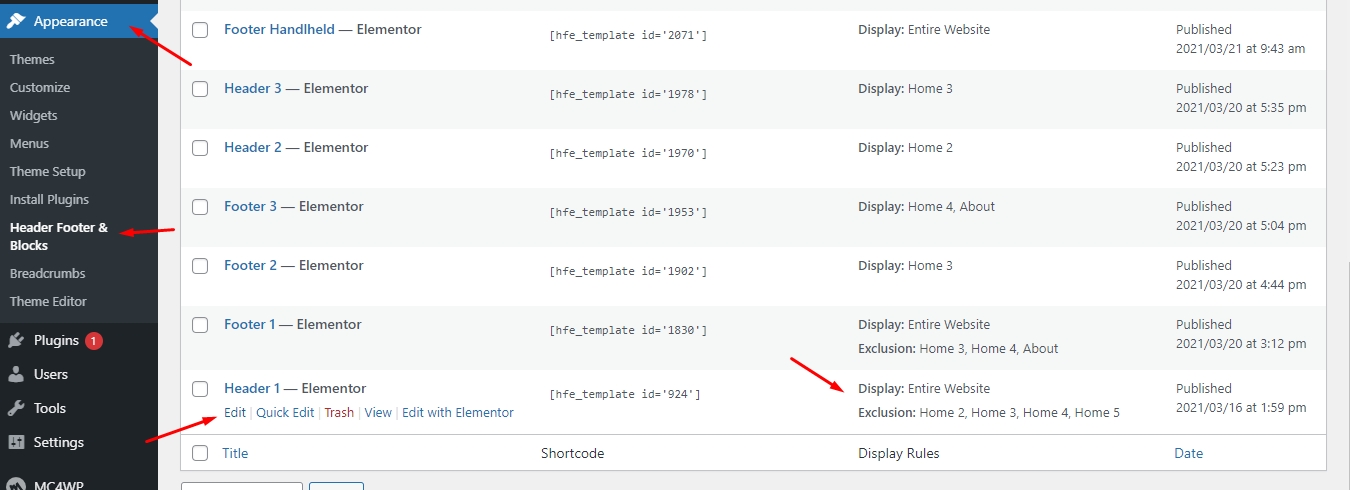Open the Widgets menu entry
The image size is (1350, 490).
pos(34,116)
